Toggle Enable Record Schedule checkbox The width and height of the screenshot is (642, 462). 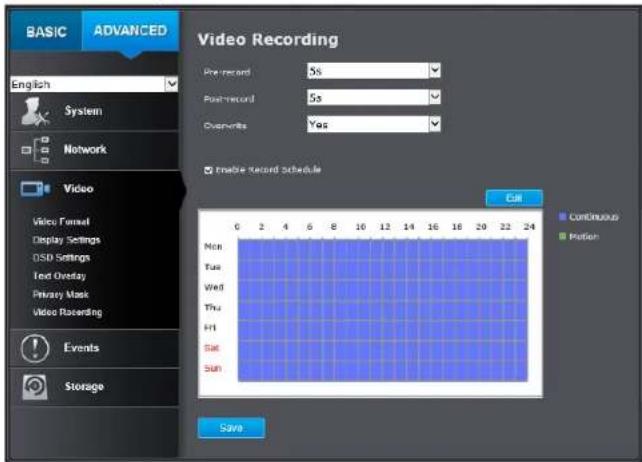(208, 170)
